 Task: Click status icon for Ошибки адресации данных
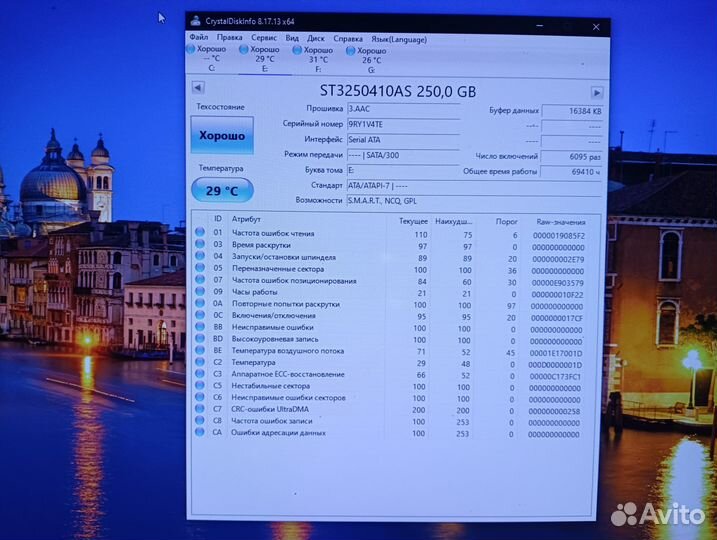[x=200, y=432]
